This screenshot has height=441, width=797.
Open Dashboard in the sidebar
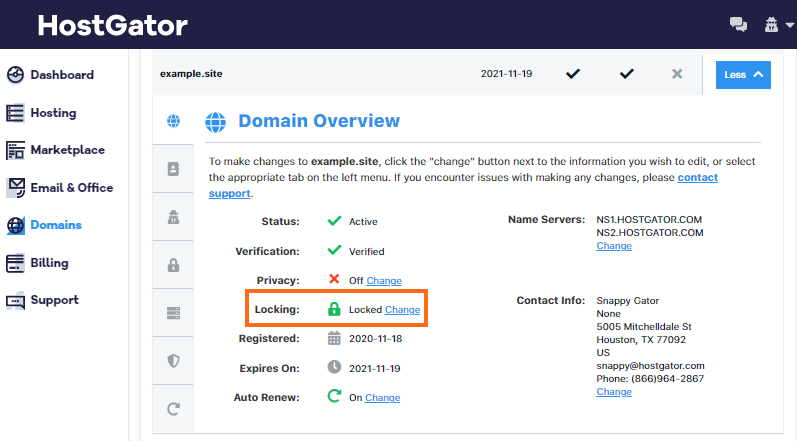(x=62, y=75)
